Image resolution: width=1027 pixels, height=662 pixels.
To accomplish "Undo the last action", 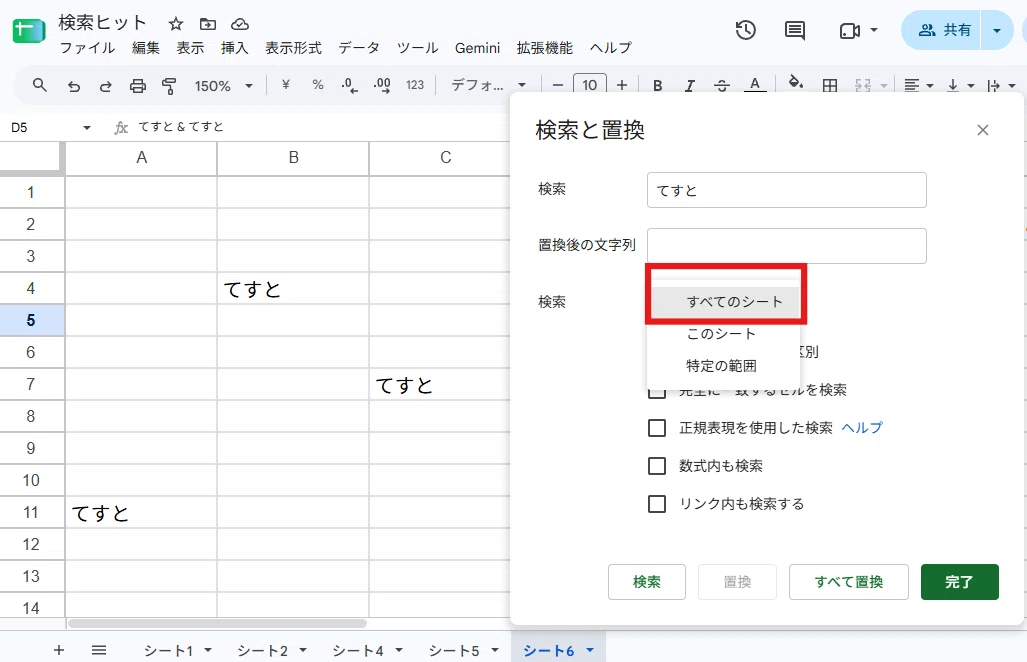I will [x=73, y=86].
